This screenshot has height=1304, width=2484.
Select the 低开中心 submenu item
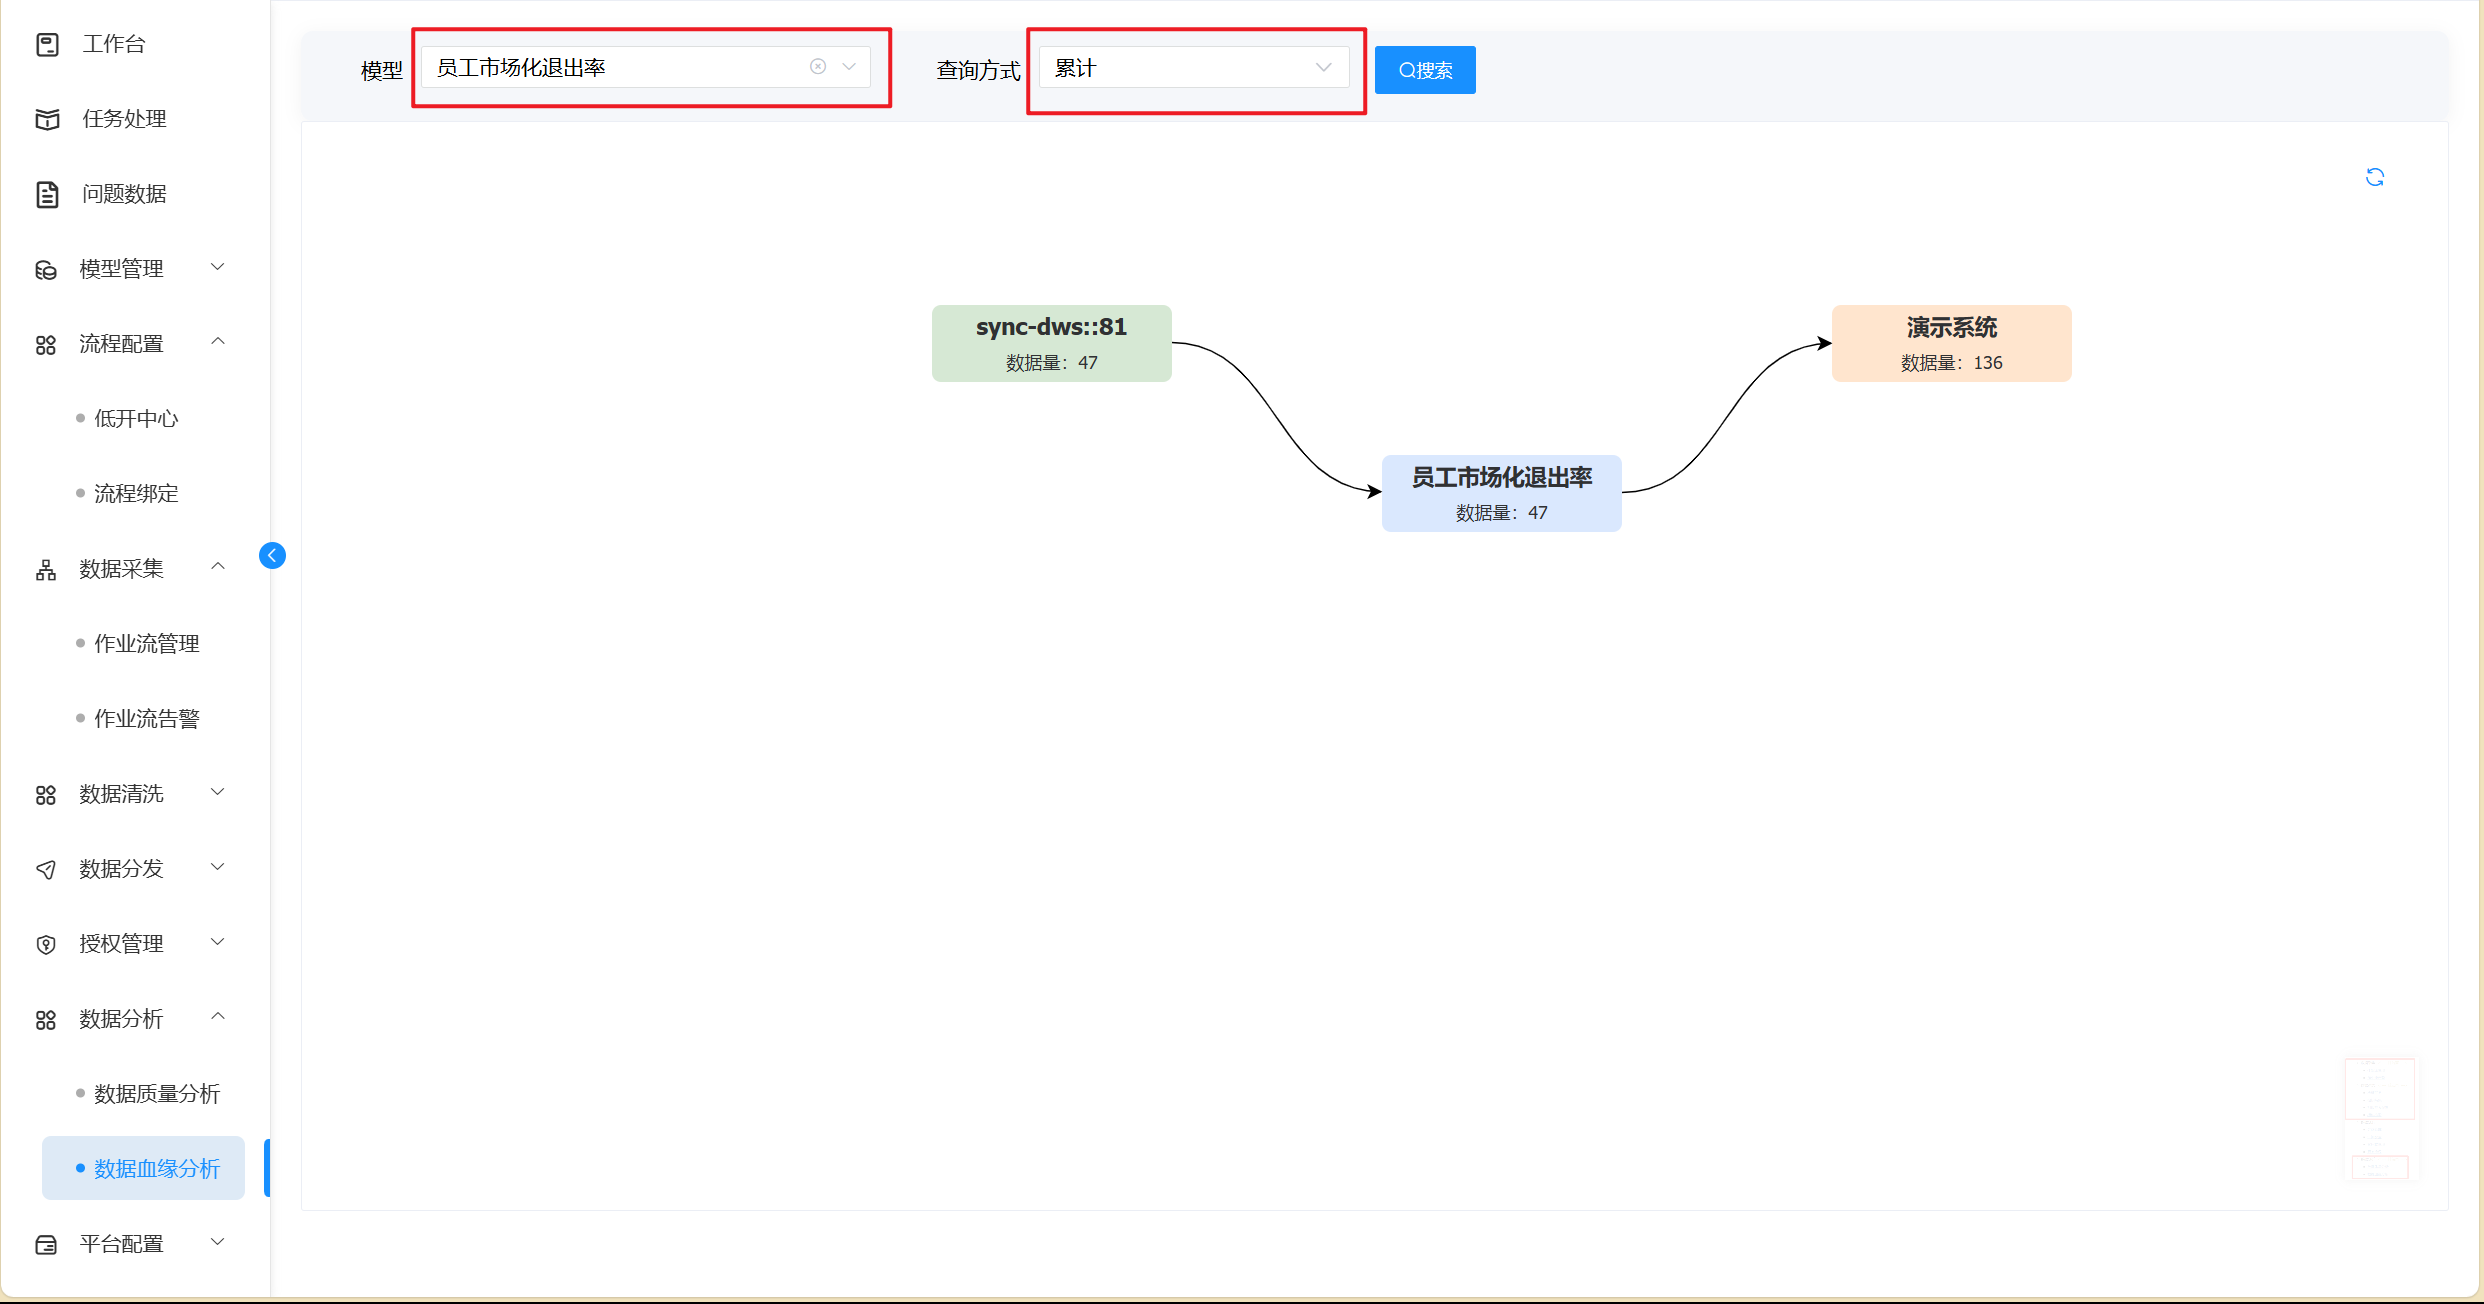(x=136, y=419)
